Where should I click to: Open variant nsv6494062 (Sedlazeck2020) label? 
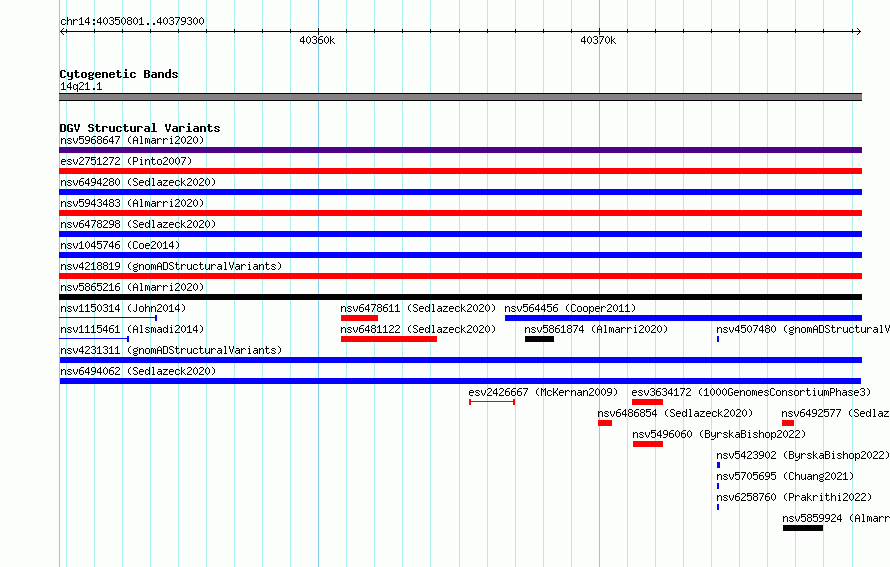[138, 371]
